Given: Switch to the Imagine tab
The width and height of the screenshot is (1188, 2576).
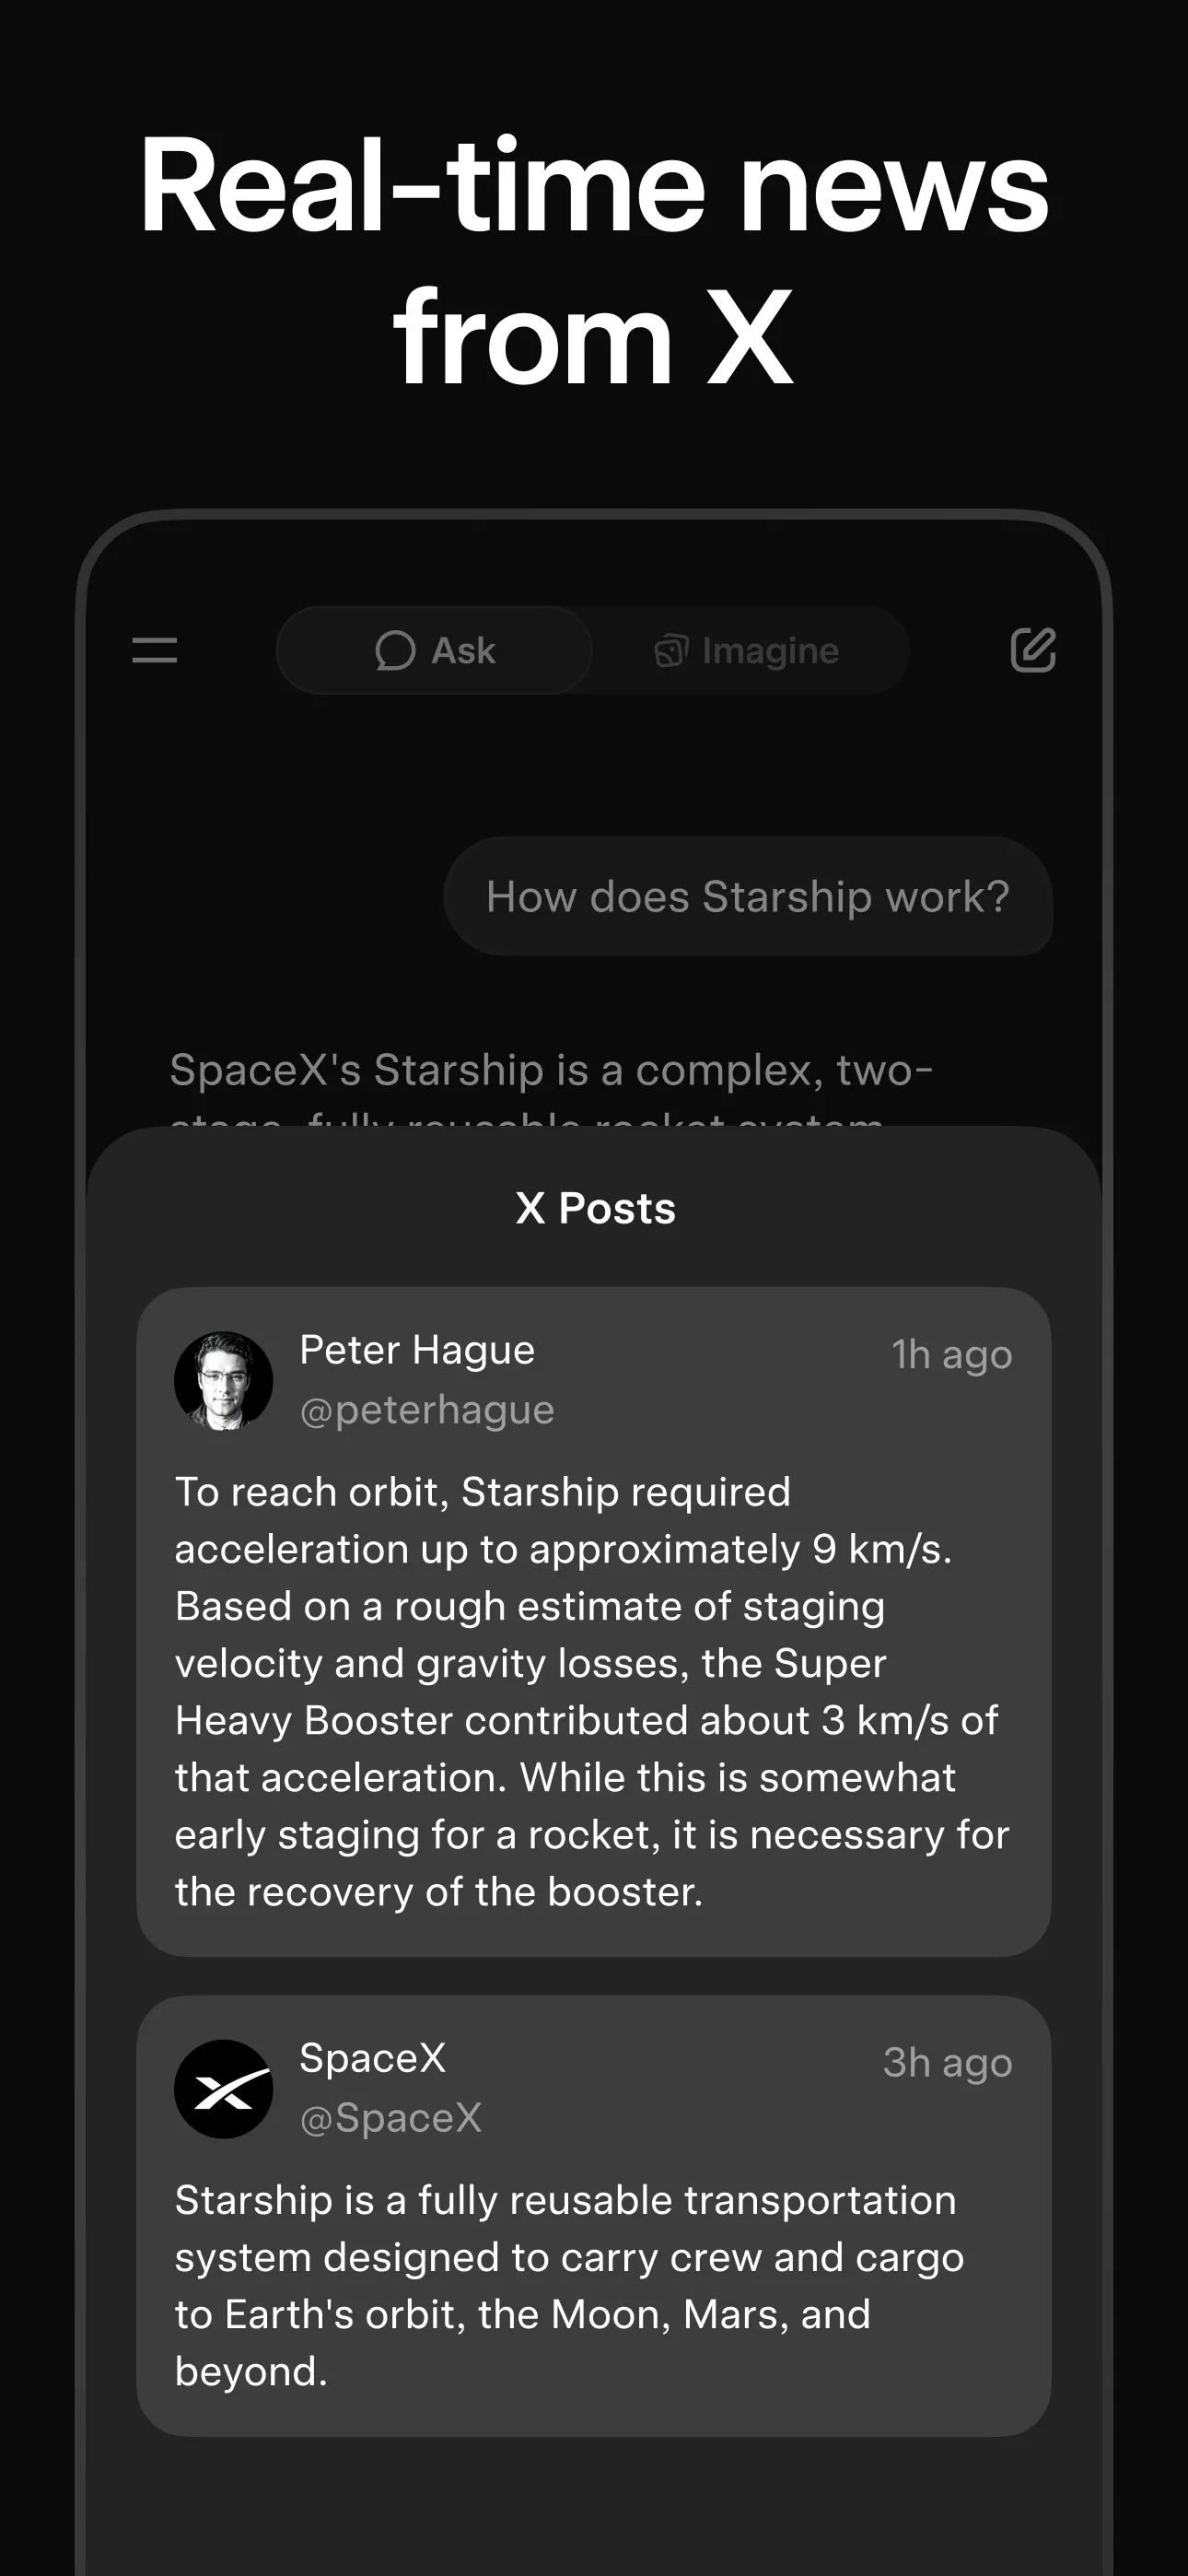Looking at the screenshot, I should (748, 650).
